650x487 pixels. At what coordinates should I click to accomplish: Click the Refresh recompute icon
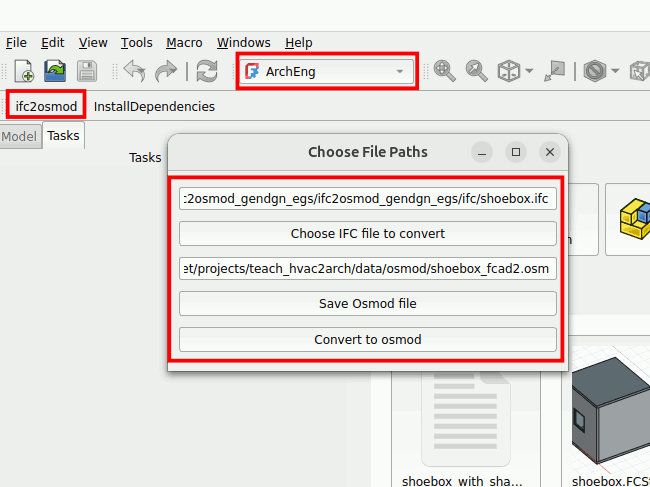click(x=206, y=72)
